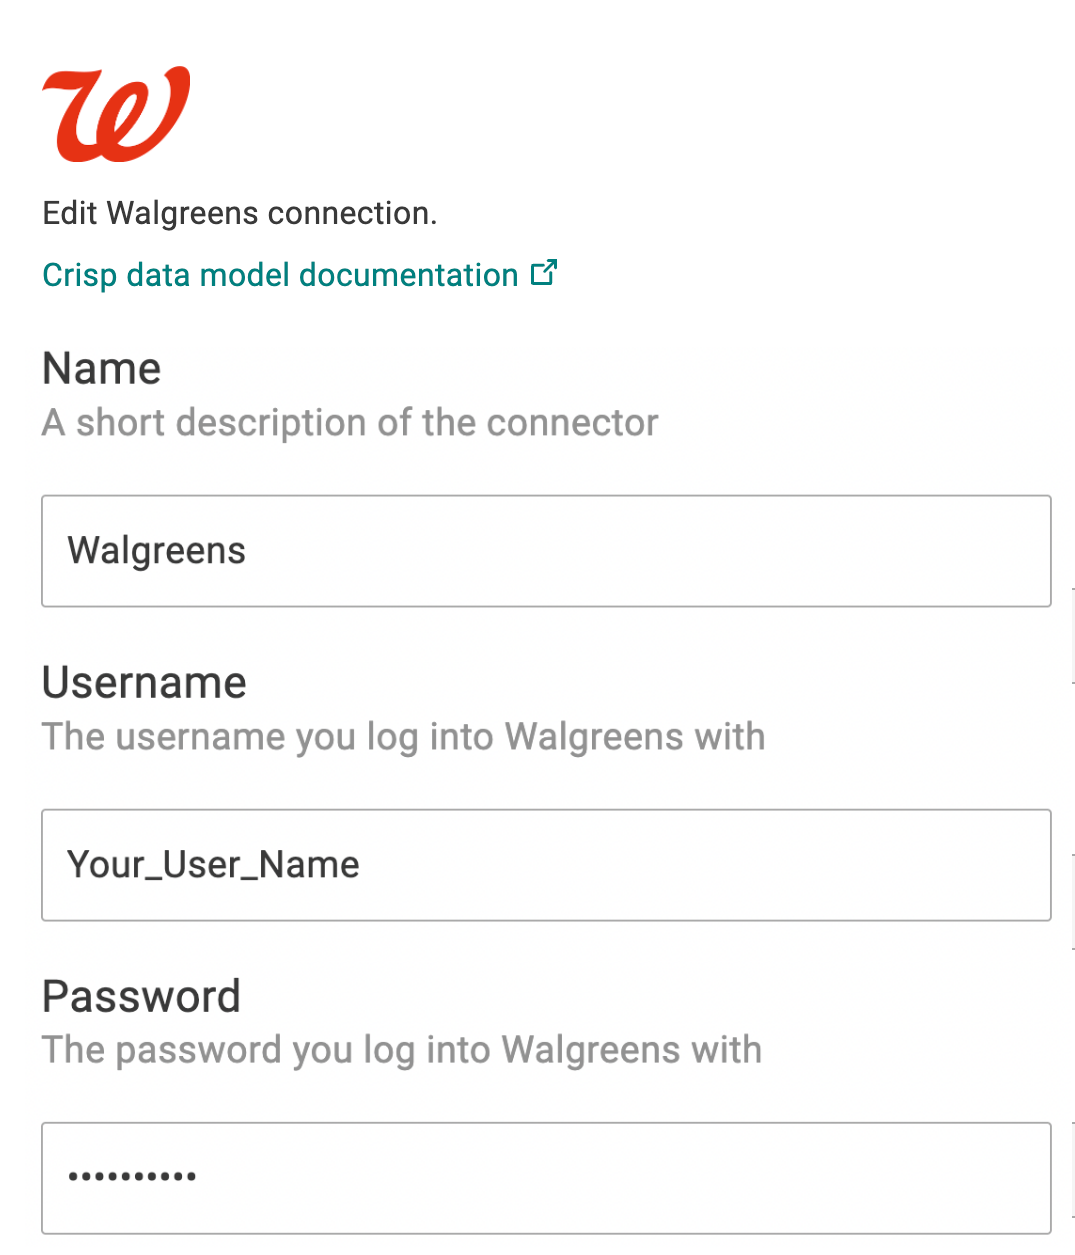Click into the Username input field
The image size is (1075, 1255).
pyautogui.click(x=546, y=865)
